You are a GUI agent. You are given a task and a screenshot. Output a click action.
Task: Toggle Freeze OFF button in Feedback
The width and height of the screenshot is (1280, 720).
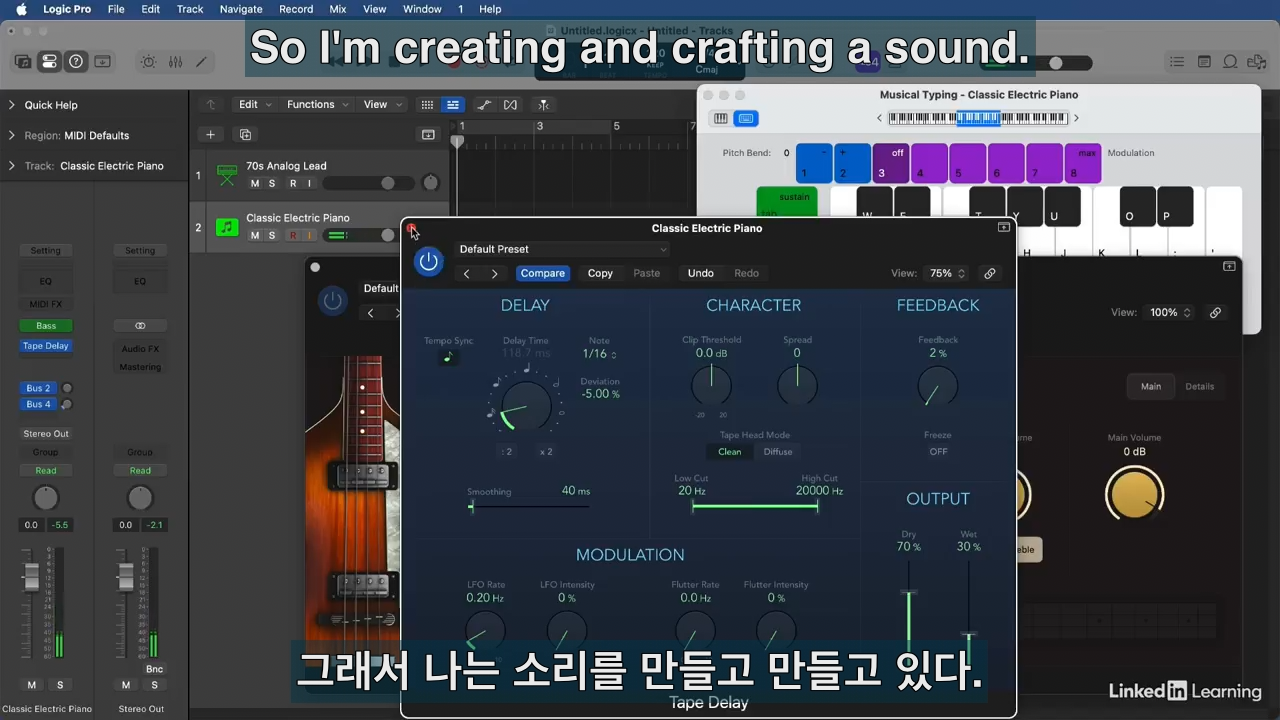(938, 452)
